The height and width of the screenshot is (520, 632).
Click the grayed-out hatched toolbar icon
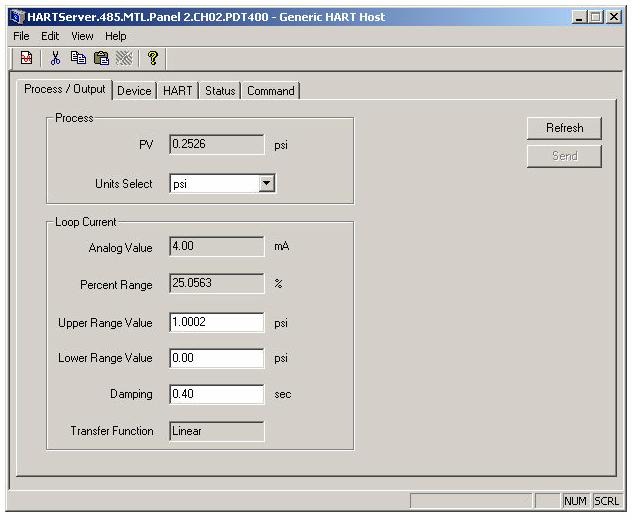click(124, 58)
